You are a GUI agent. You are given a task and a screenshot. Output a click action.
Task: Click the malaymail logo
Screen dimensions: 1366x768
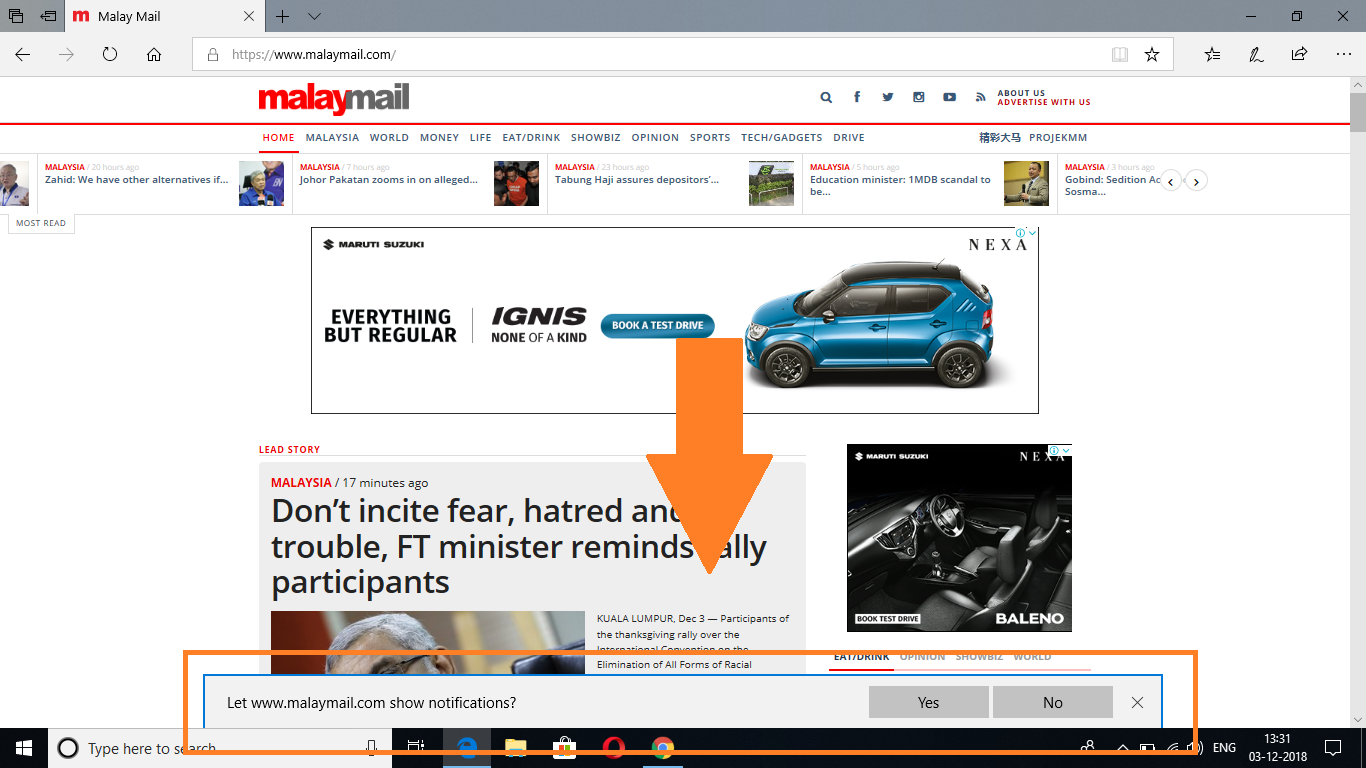(x=334, y=99)
